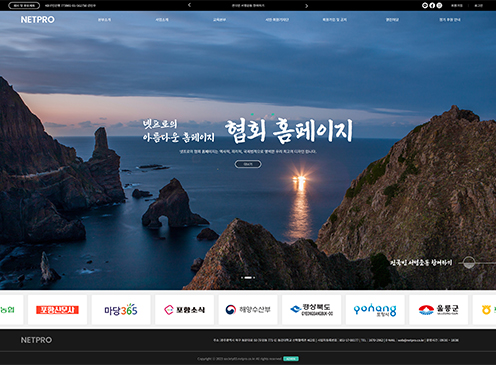The height and width of the screenshot is (365, 496).
Task: Click the NETPRO logo in the header
Action: [x=37, y=20]
